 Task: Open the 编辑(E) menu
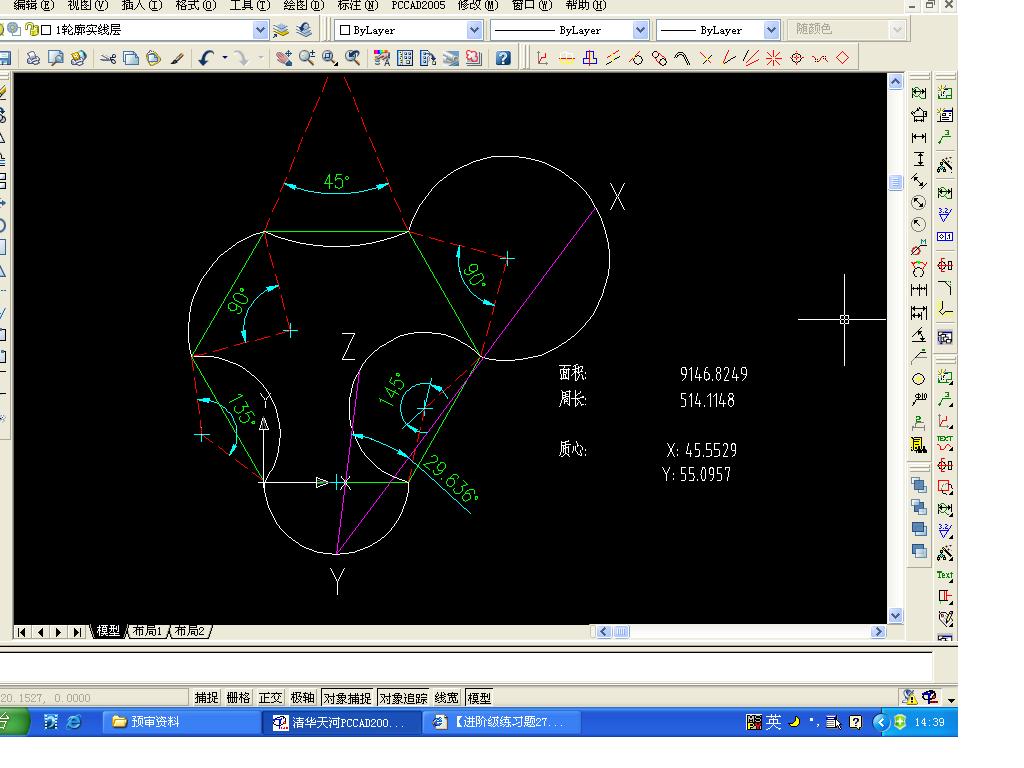point(33,6)
